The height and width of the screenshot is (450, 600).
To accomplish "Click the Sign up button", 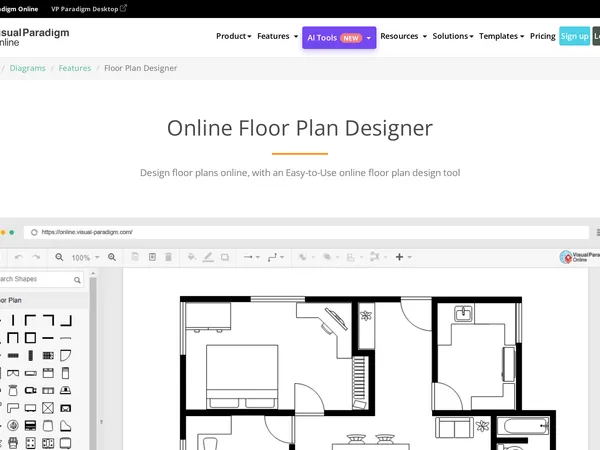I will coord(574,36).
